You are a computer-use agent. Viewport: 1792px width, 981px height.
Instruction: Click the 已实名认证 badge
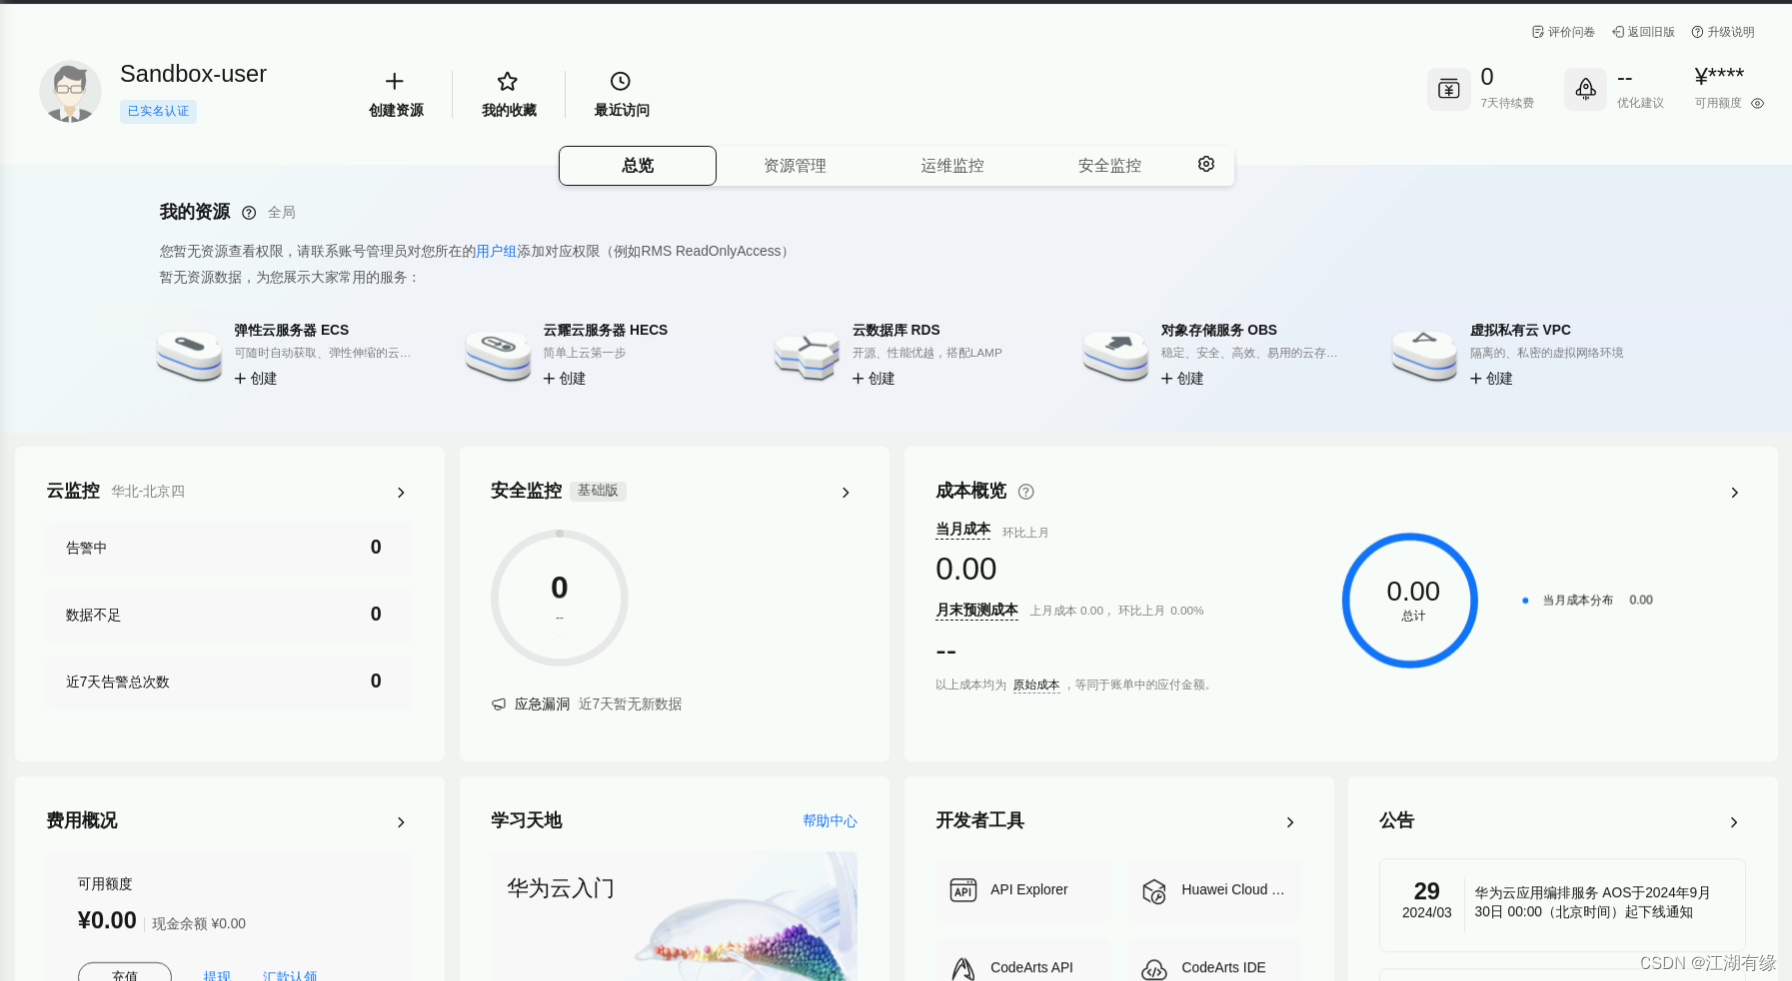158,111
